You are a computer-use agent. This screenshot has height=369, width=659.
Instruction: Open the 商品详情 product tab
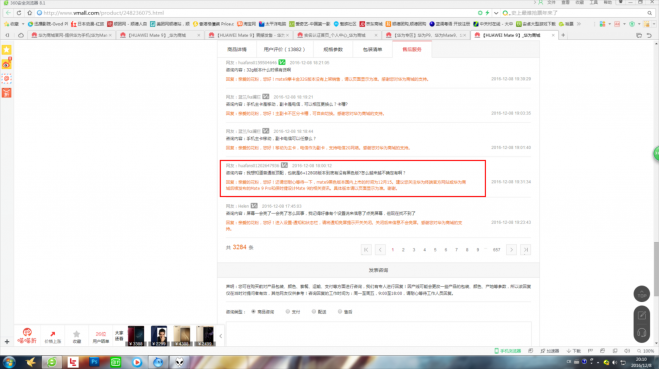pyautogui.click(x=237, y=50)
